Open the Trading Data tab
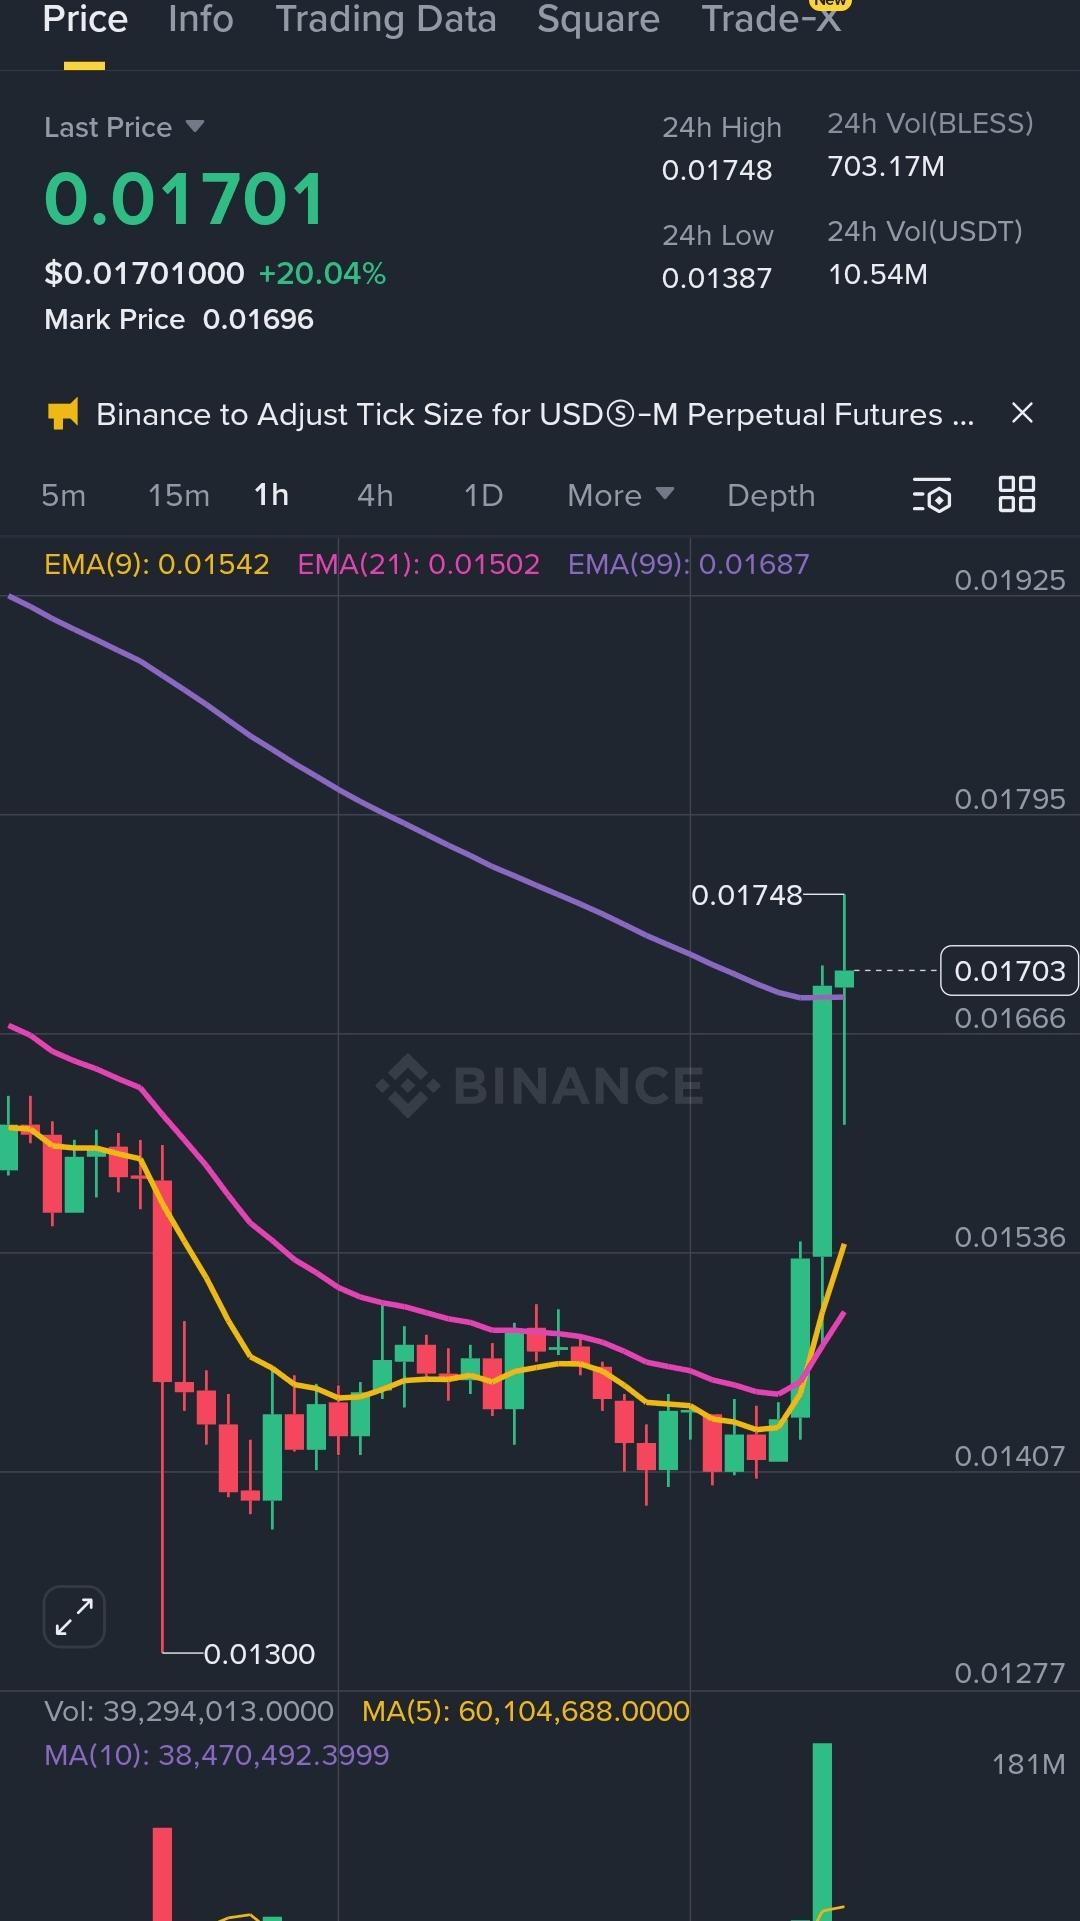1080x1921 pixels. [386, 19]
